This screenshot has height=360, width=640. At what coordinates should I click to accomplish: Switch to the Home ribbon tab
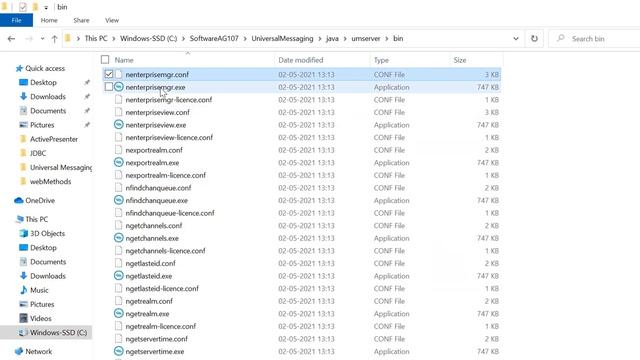(49, 20)
